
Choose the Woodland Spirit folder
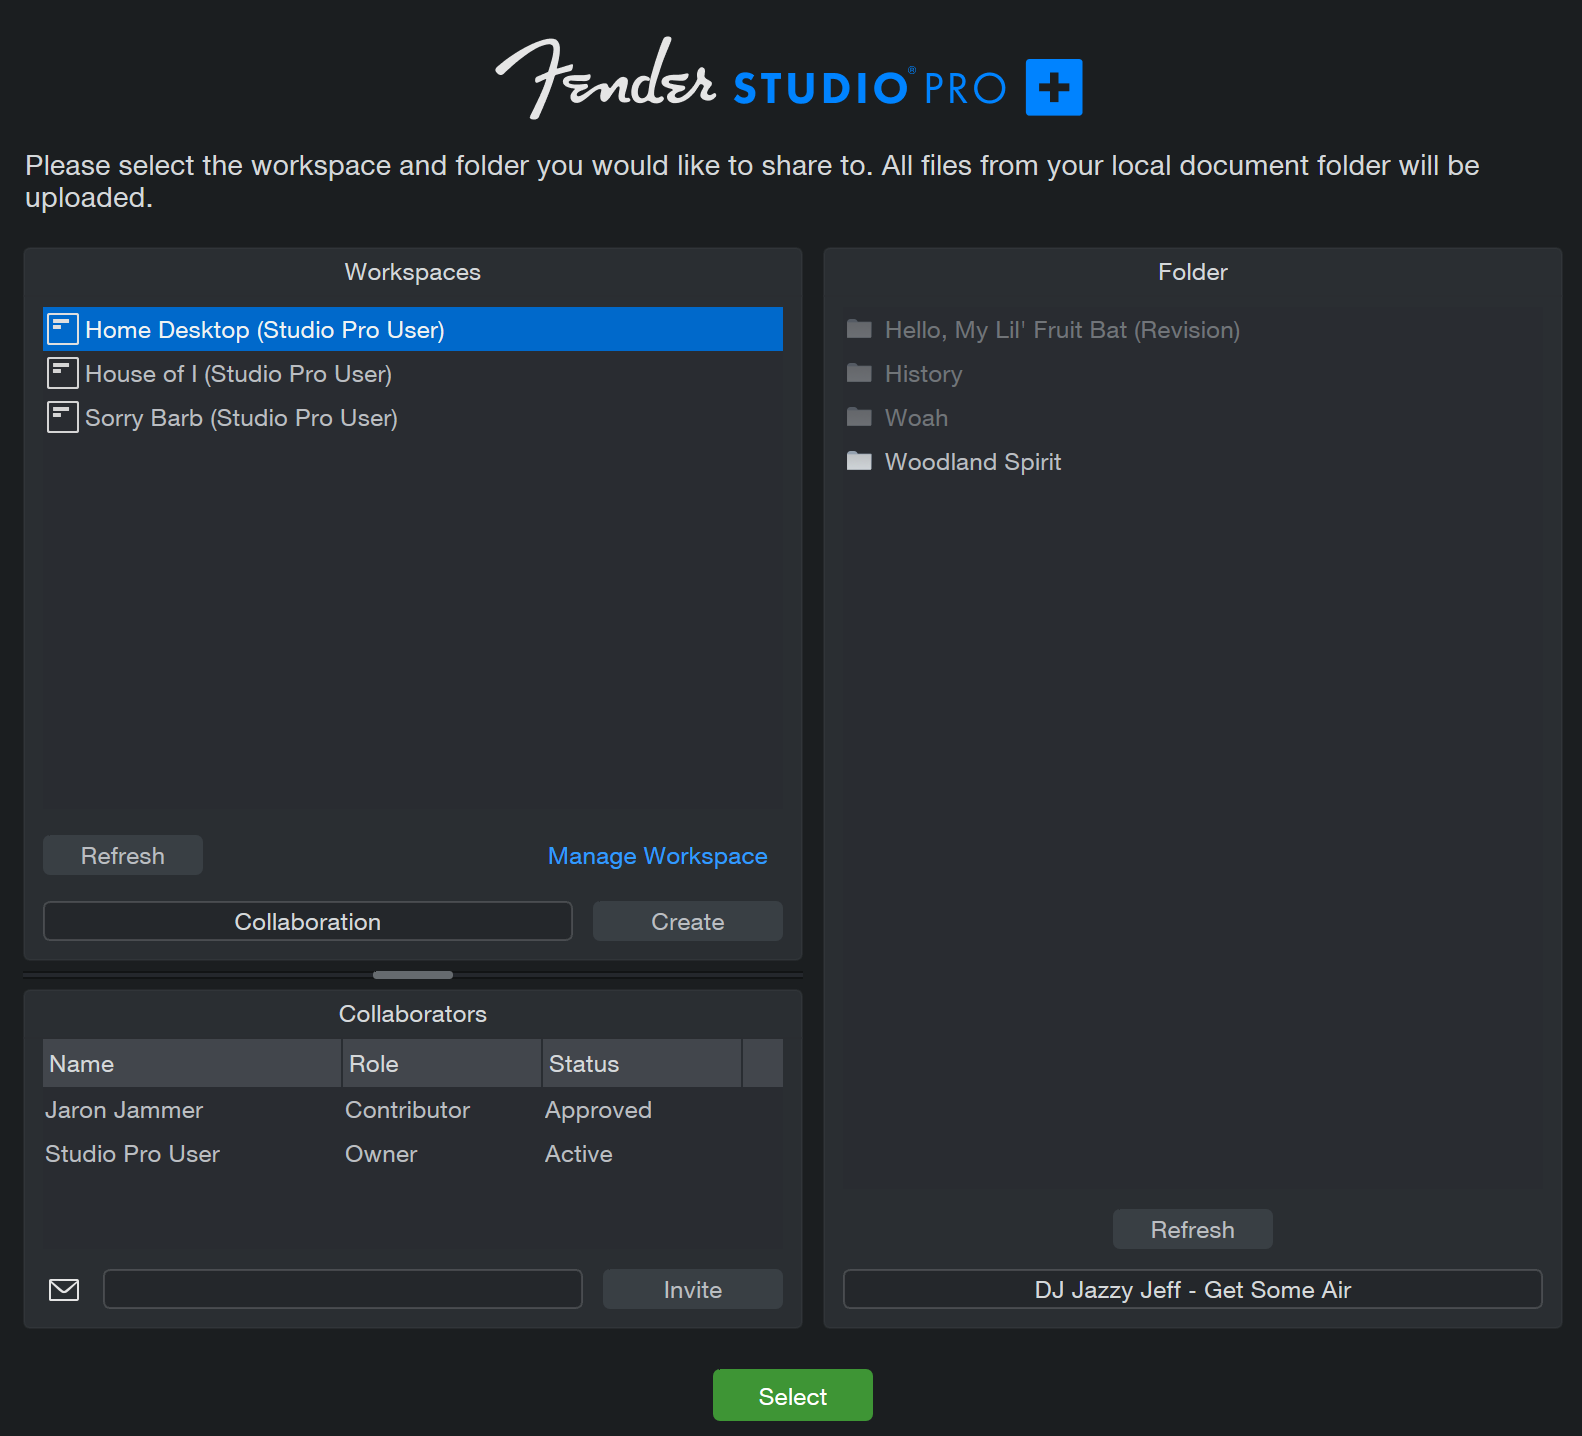1193,461
